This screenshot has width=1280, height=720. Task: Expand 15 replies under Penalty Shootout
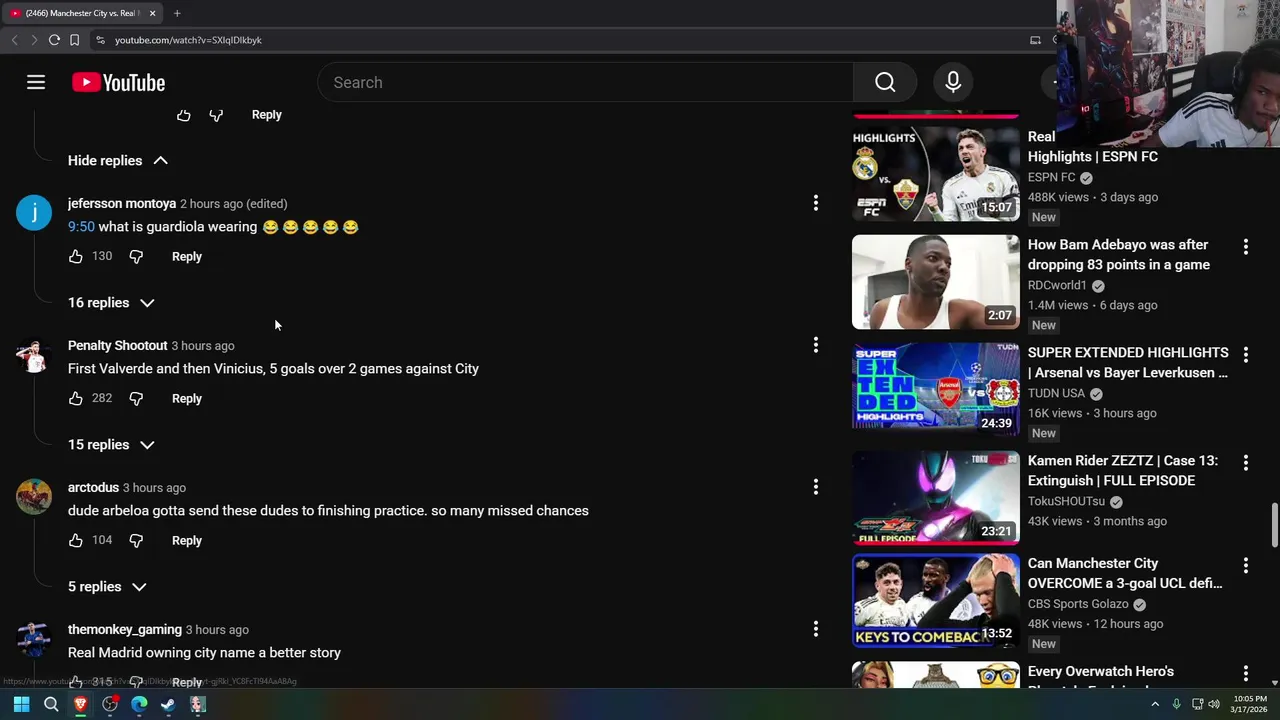(x=111, y=445)
